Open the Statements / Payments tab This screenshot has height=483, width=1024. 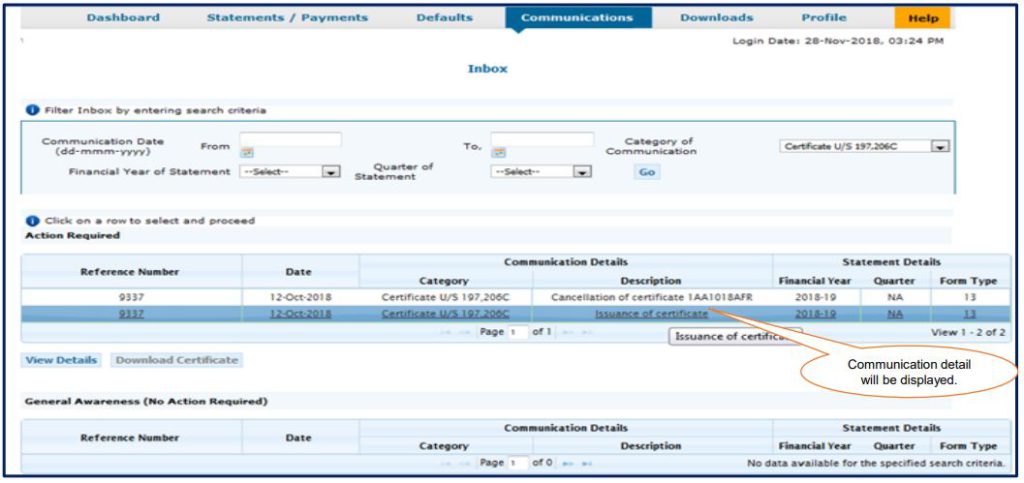[x=287, y=18]
